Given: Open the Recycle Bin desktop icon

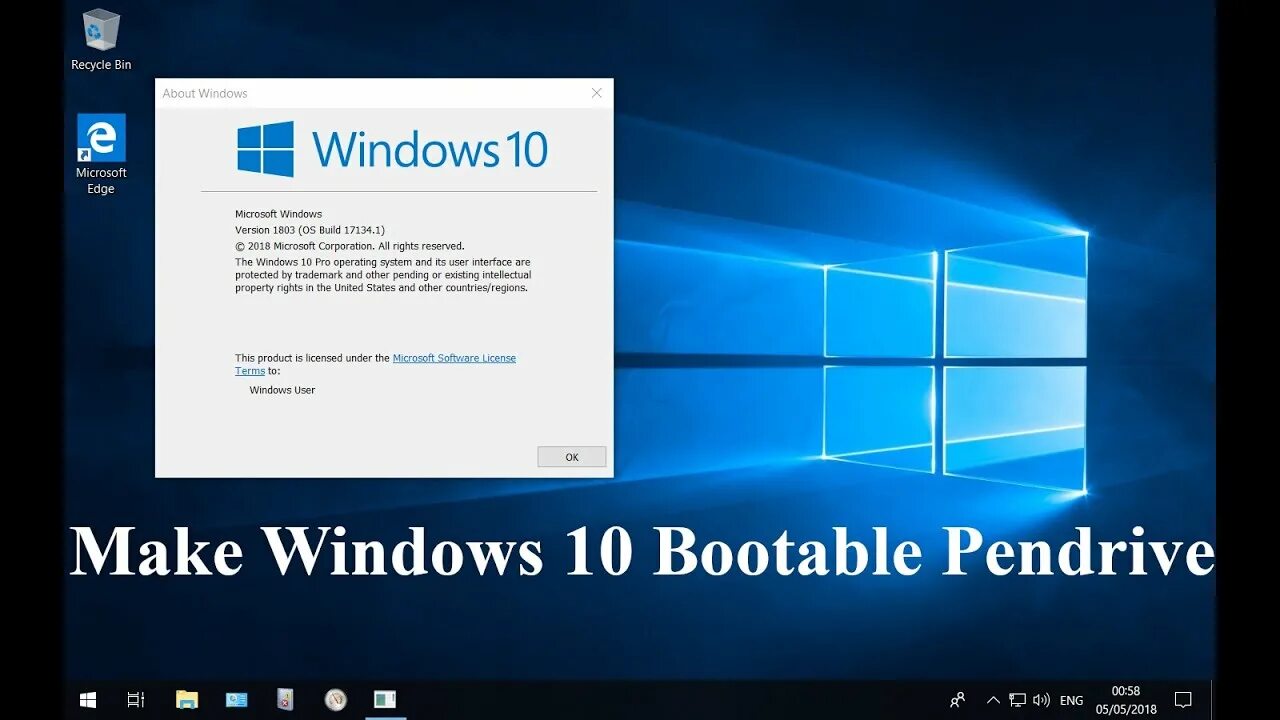Looking at the screenshot, I should 100,40.
